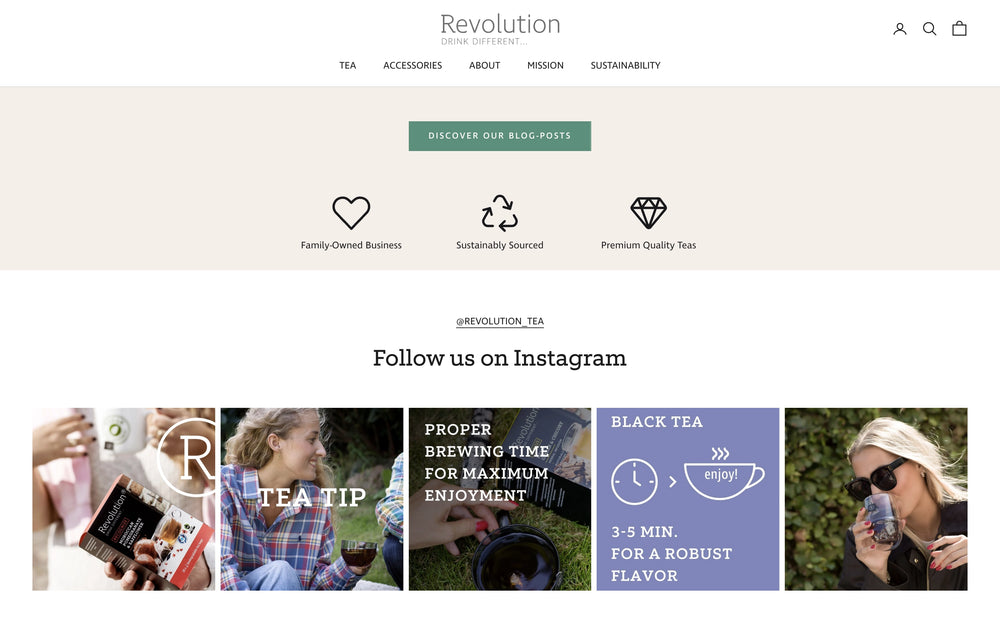
Task: Open the shopping bag cart icon
Action: point(959,29)
